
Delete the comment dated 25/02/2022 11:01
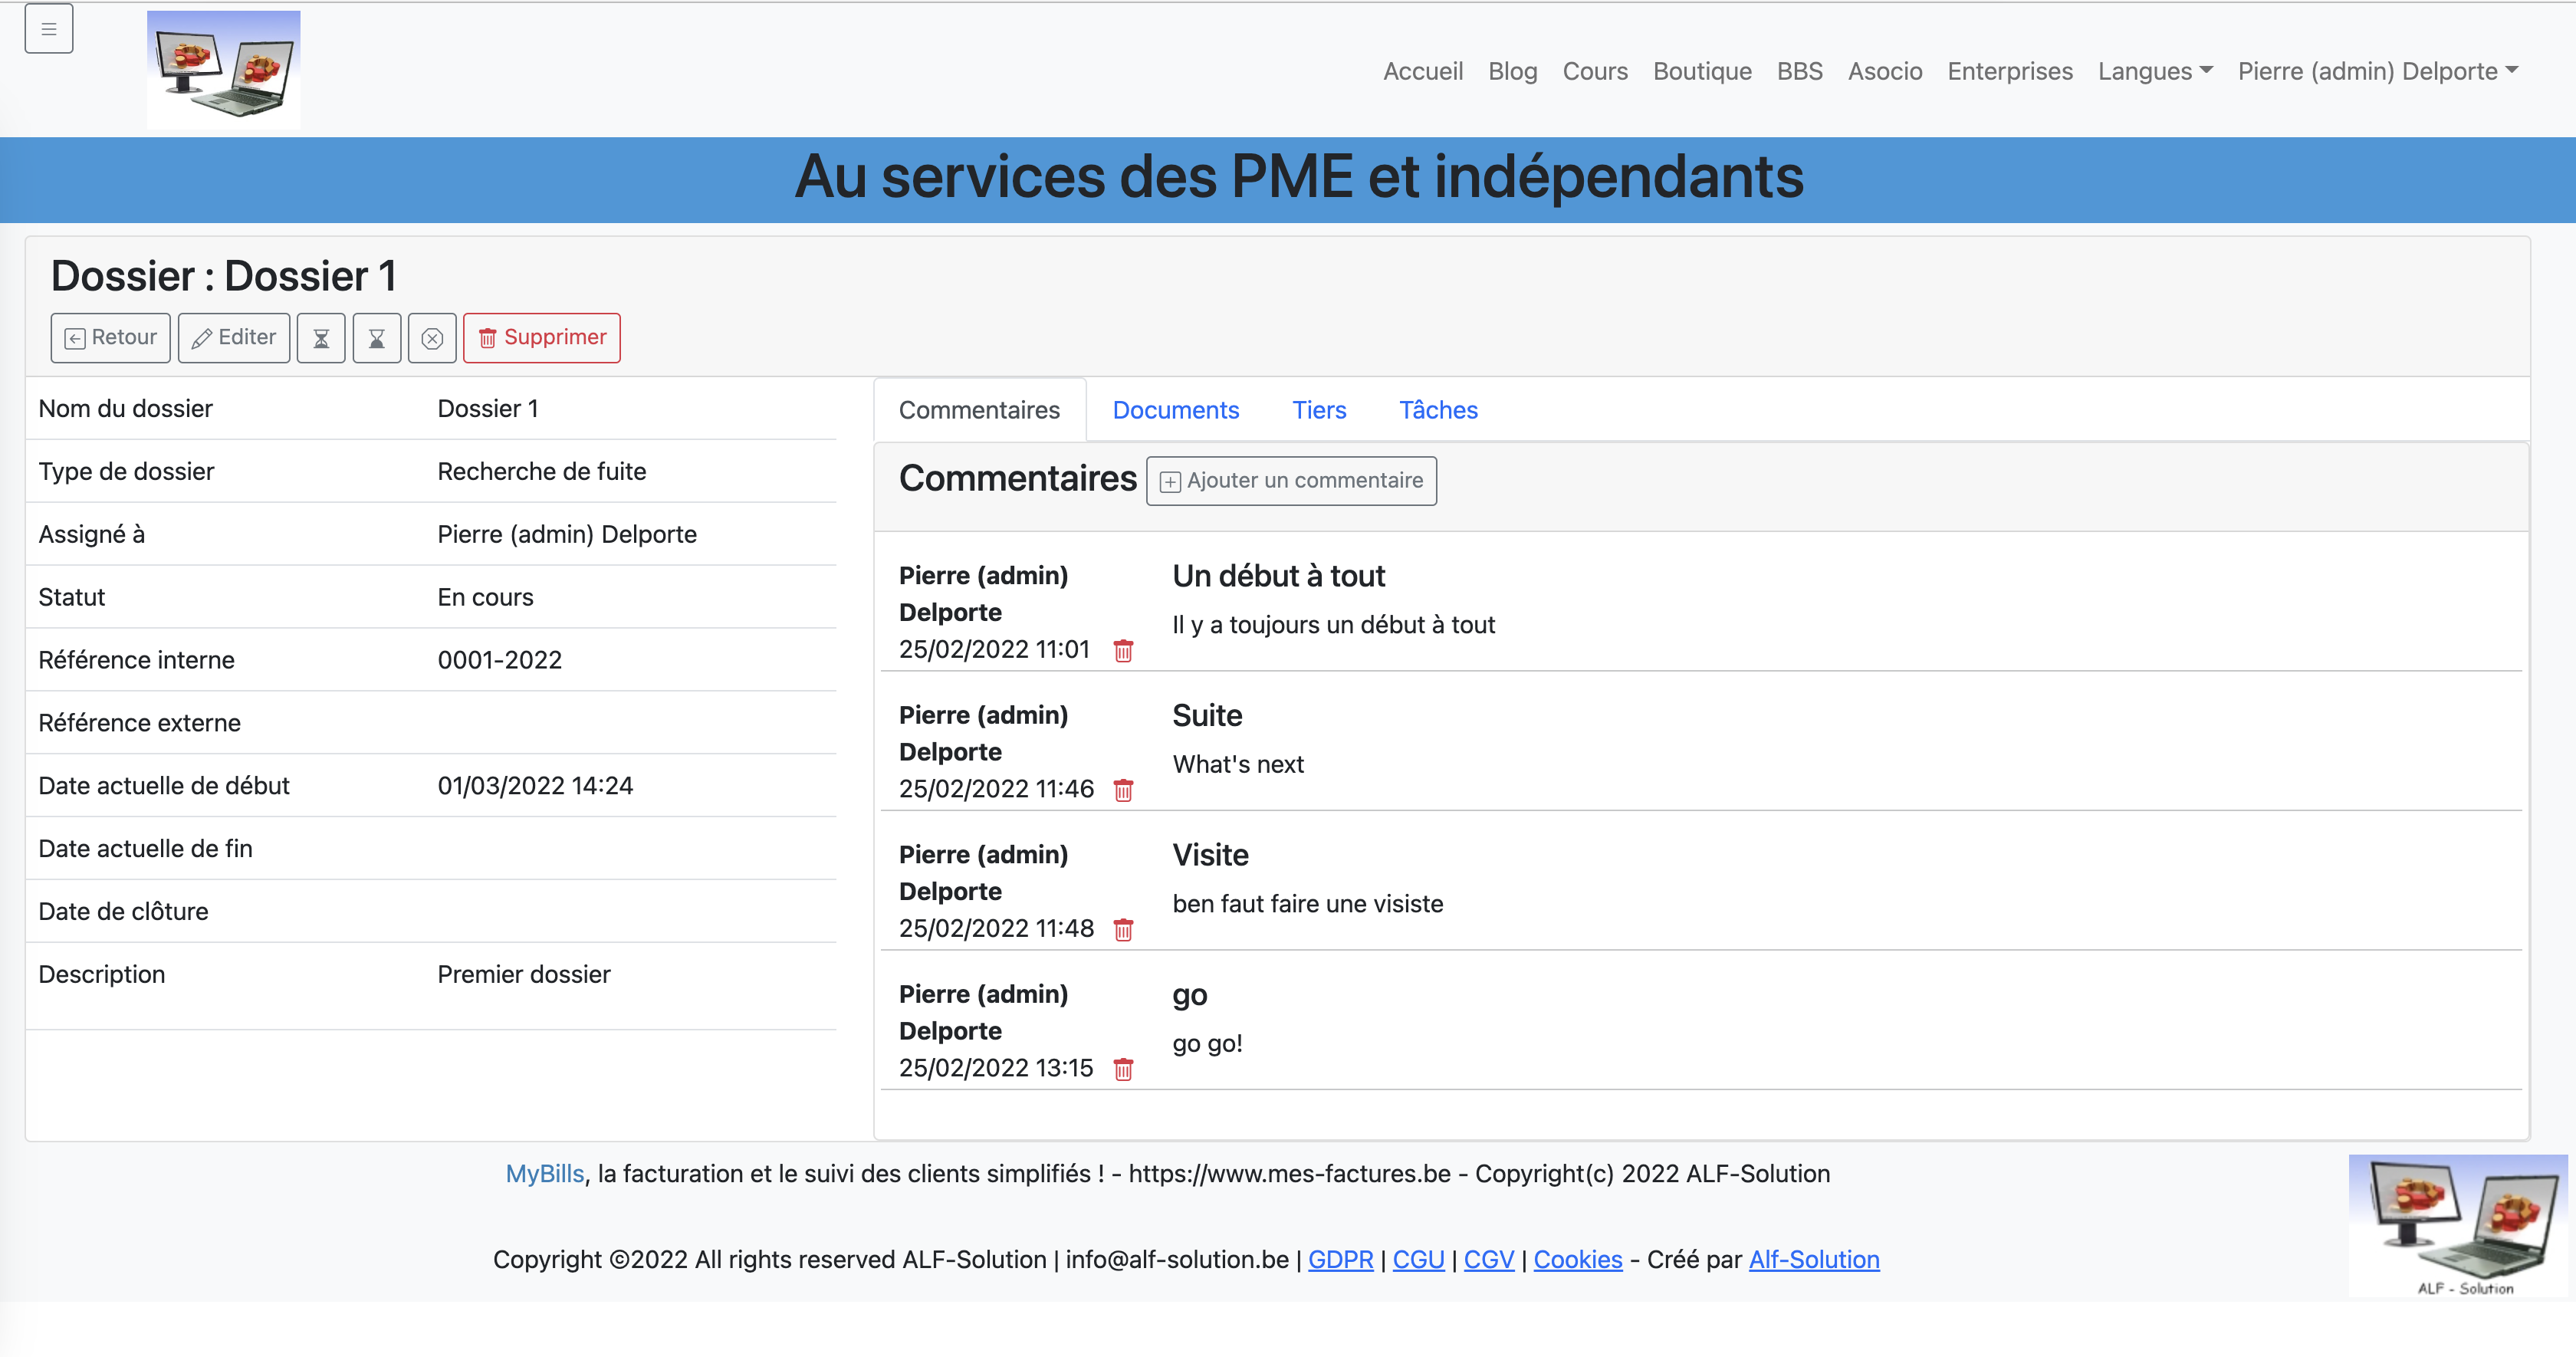(1123, 650)
